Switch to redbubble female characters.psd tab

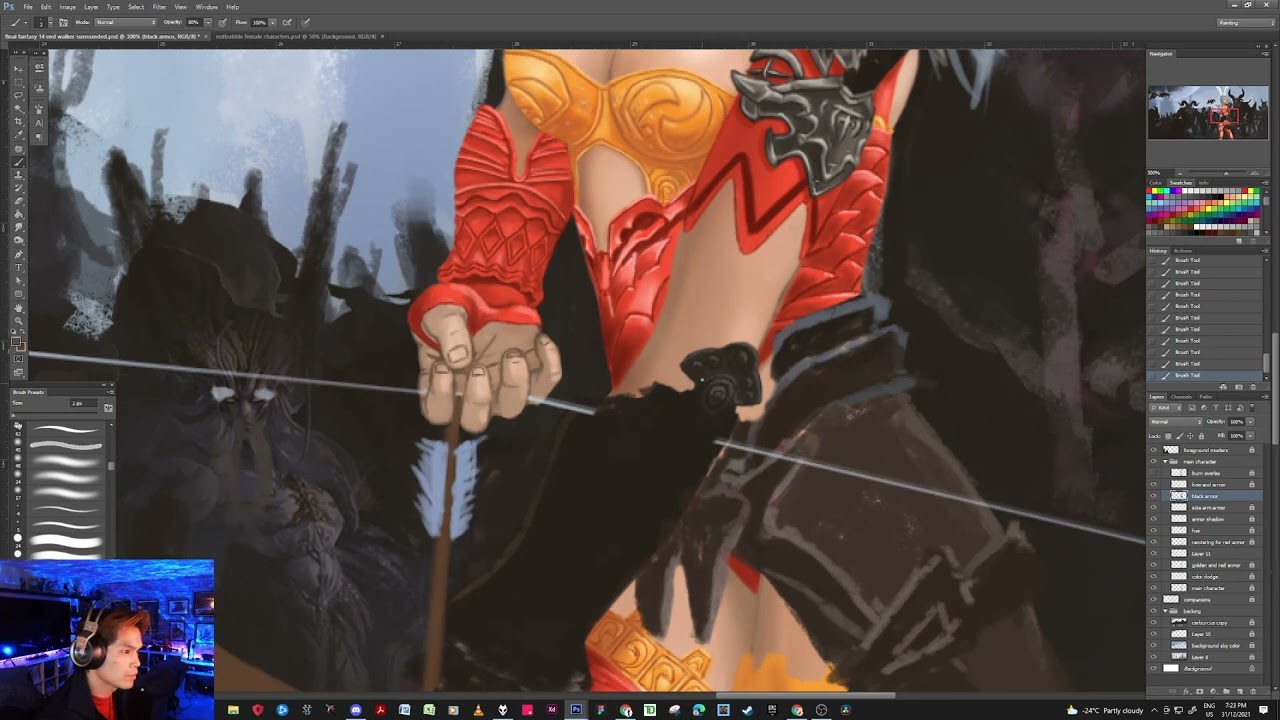pos(295,36)
